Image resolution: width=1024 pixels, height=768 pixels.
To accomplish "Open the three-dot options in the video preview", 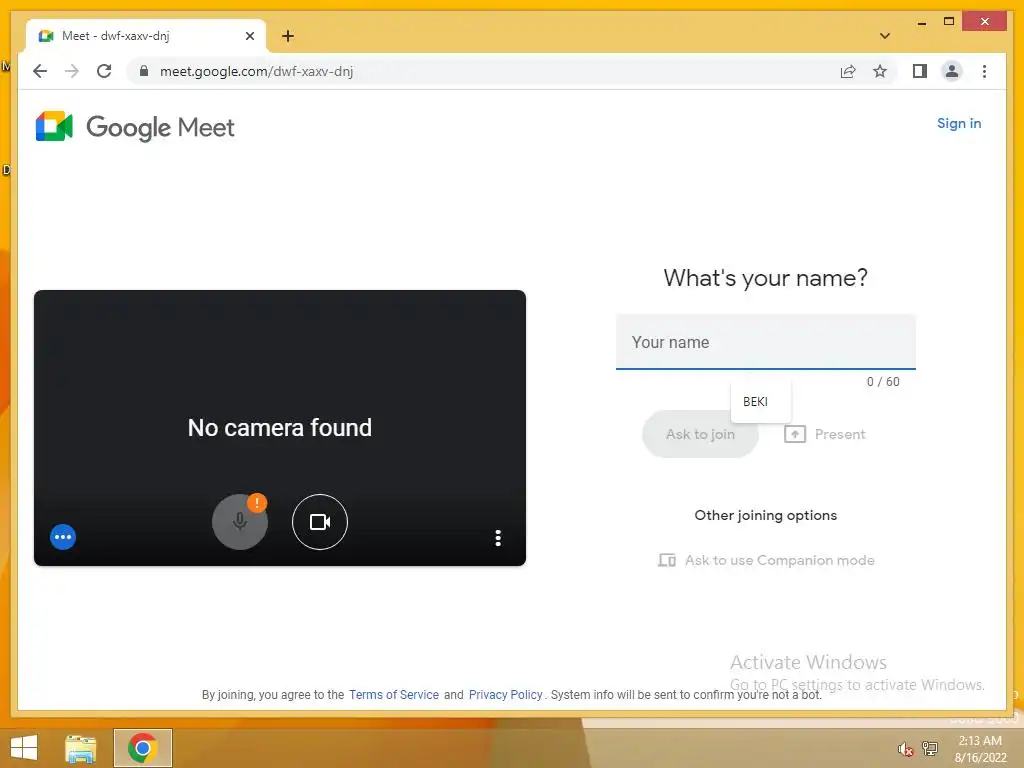I will point(498,538).
